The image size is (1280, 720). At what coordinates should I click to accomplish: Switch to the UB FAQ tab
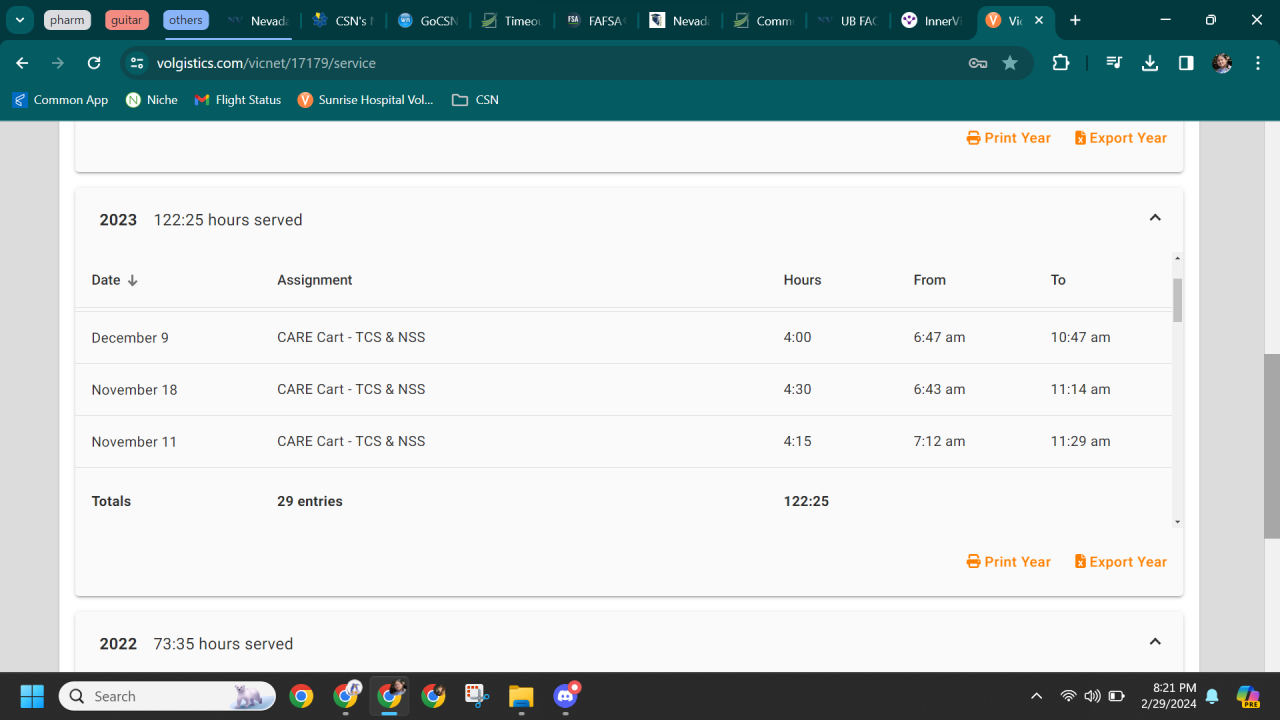point(847,20)
